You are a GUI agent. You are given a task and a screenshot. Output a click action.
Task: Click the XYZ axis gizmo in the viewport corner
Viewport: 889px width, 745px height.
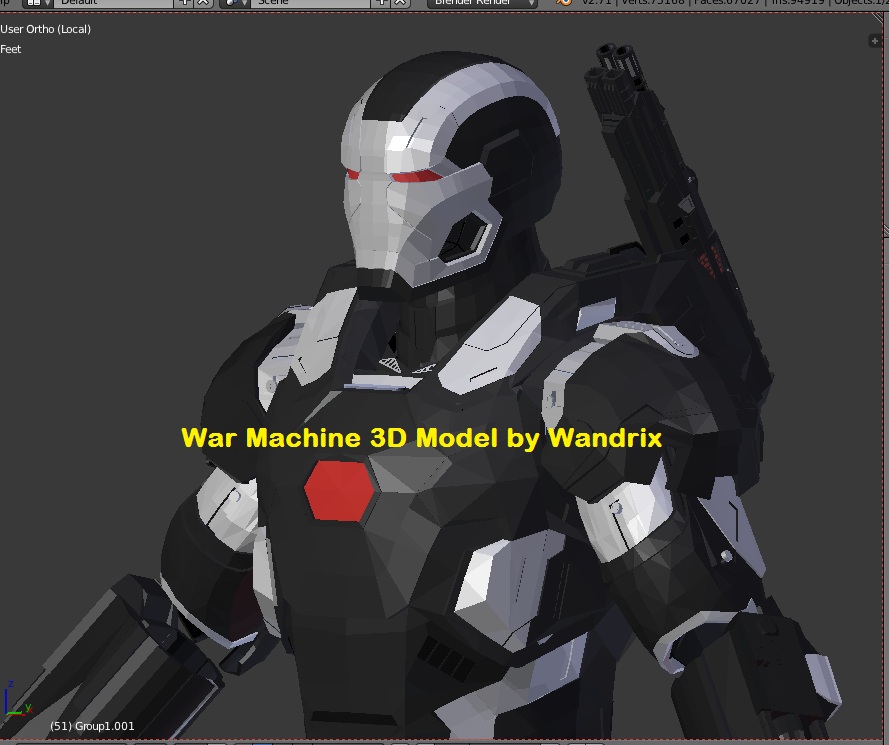(x=18, y=699)
